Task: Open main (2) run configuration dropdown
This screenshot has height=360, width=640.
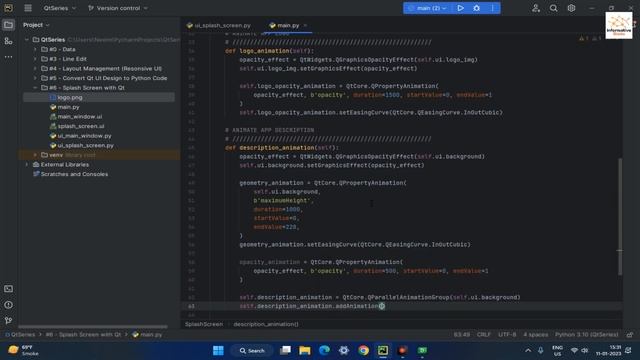Action: click(428, 8)
